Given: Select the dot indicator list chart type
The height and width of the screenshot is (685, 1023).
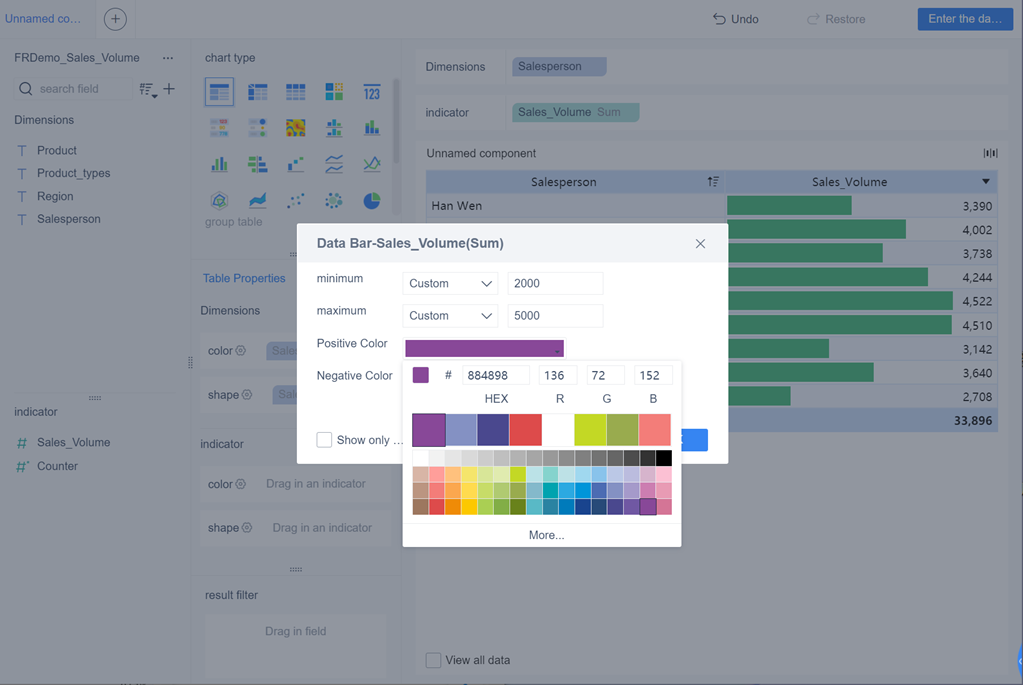Looking at the screenshot, I should pyautogui.click(x=258, y=128).
